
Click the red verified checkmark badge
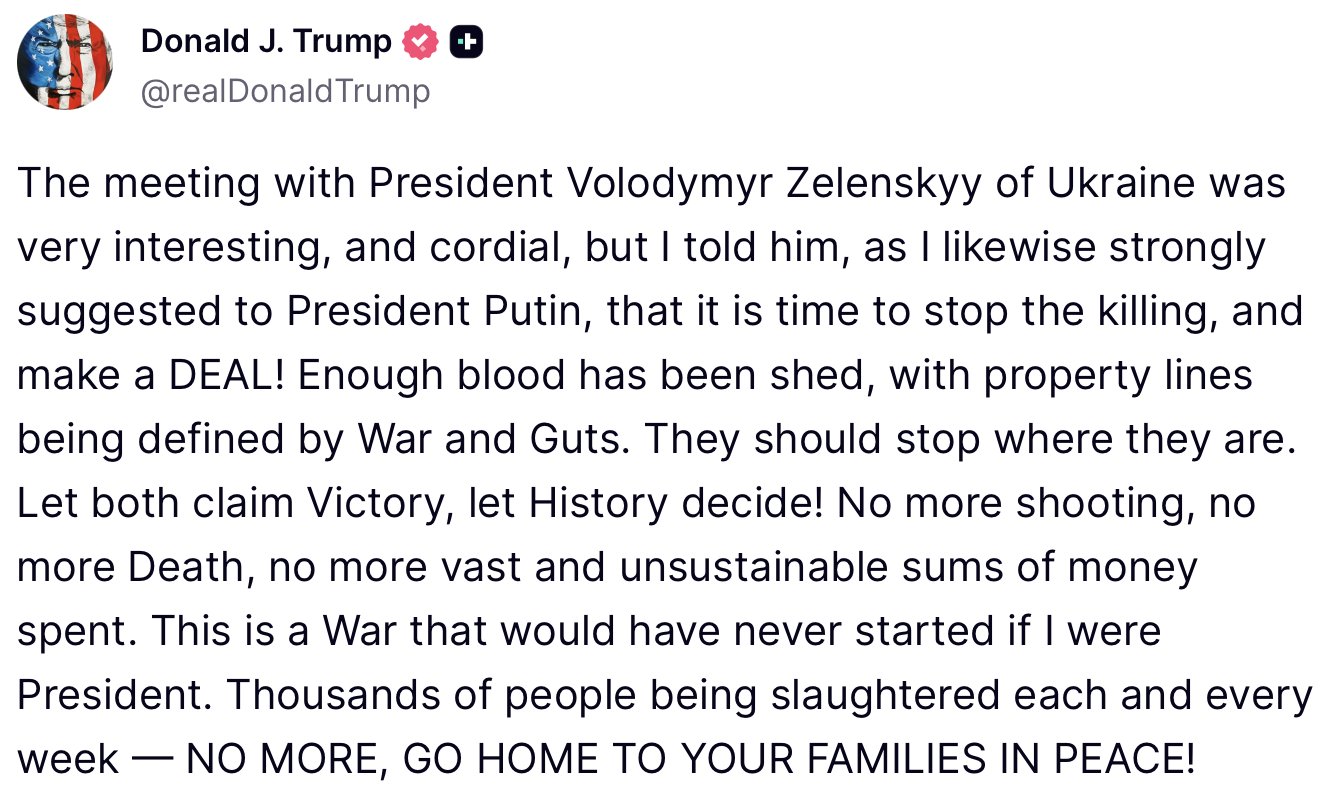[420, 41]
